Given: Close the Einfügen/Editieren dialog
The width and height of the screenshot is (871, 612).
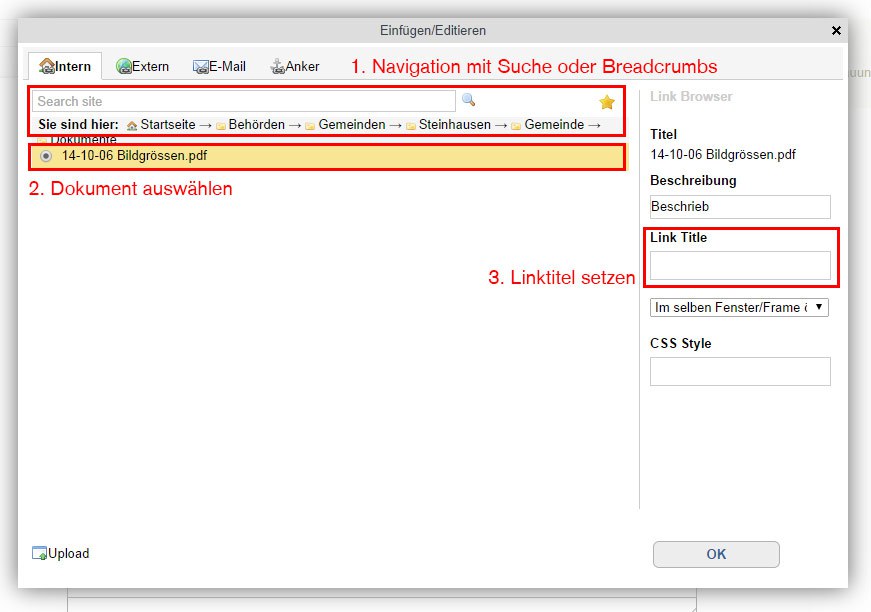Looking at the screenshot, I should (836, 31).
